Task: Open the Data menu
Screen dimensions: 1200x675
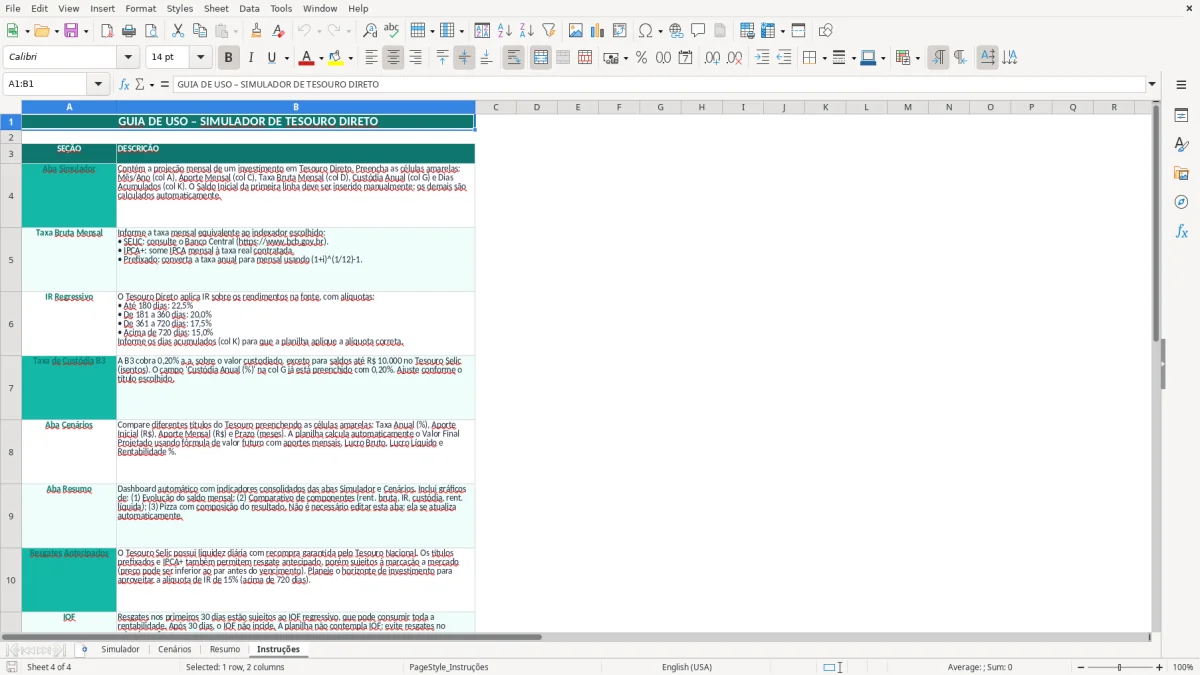Action: tap(249, 8)
